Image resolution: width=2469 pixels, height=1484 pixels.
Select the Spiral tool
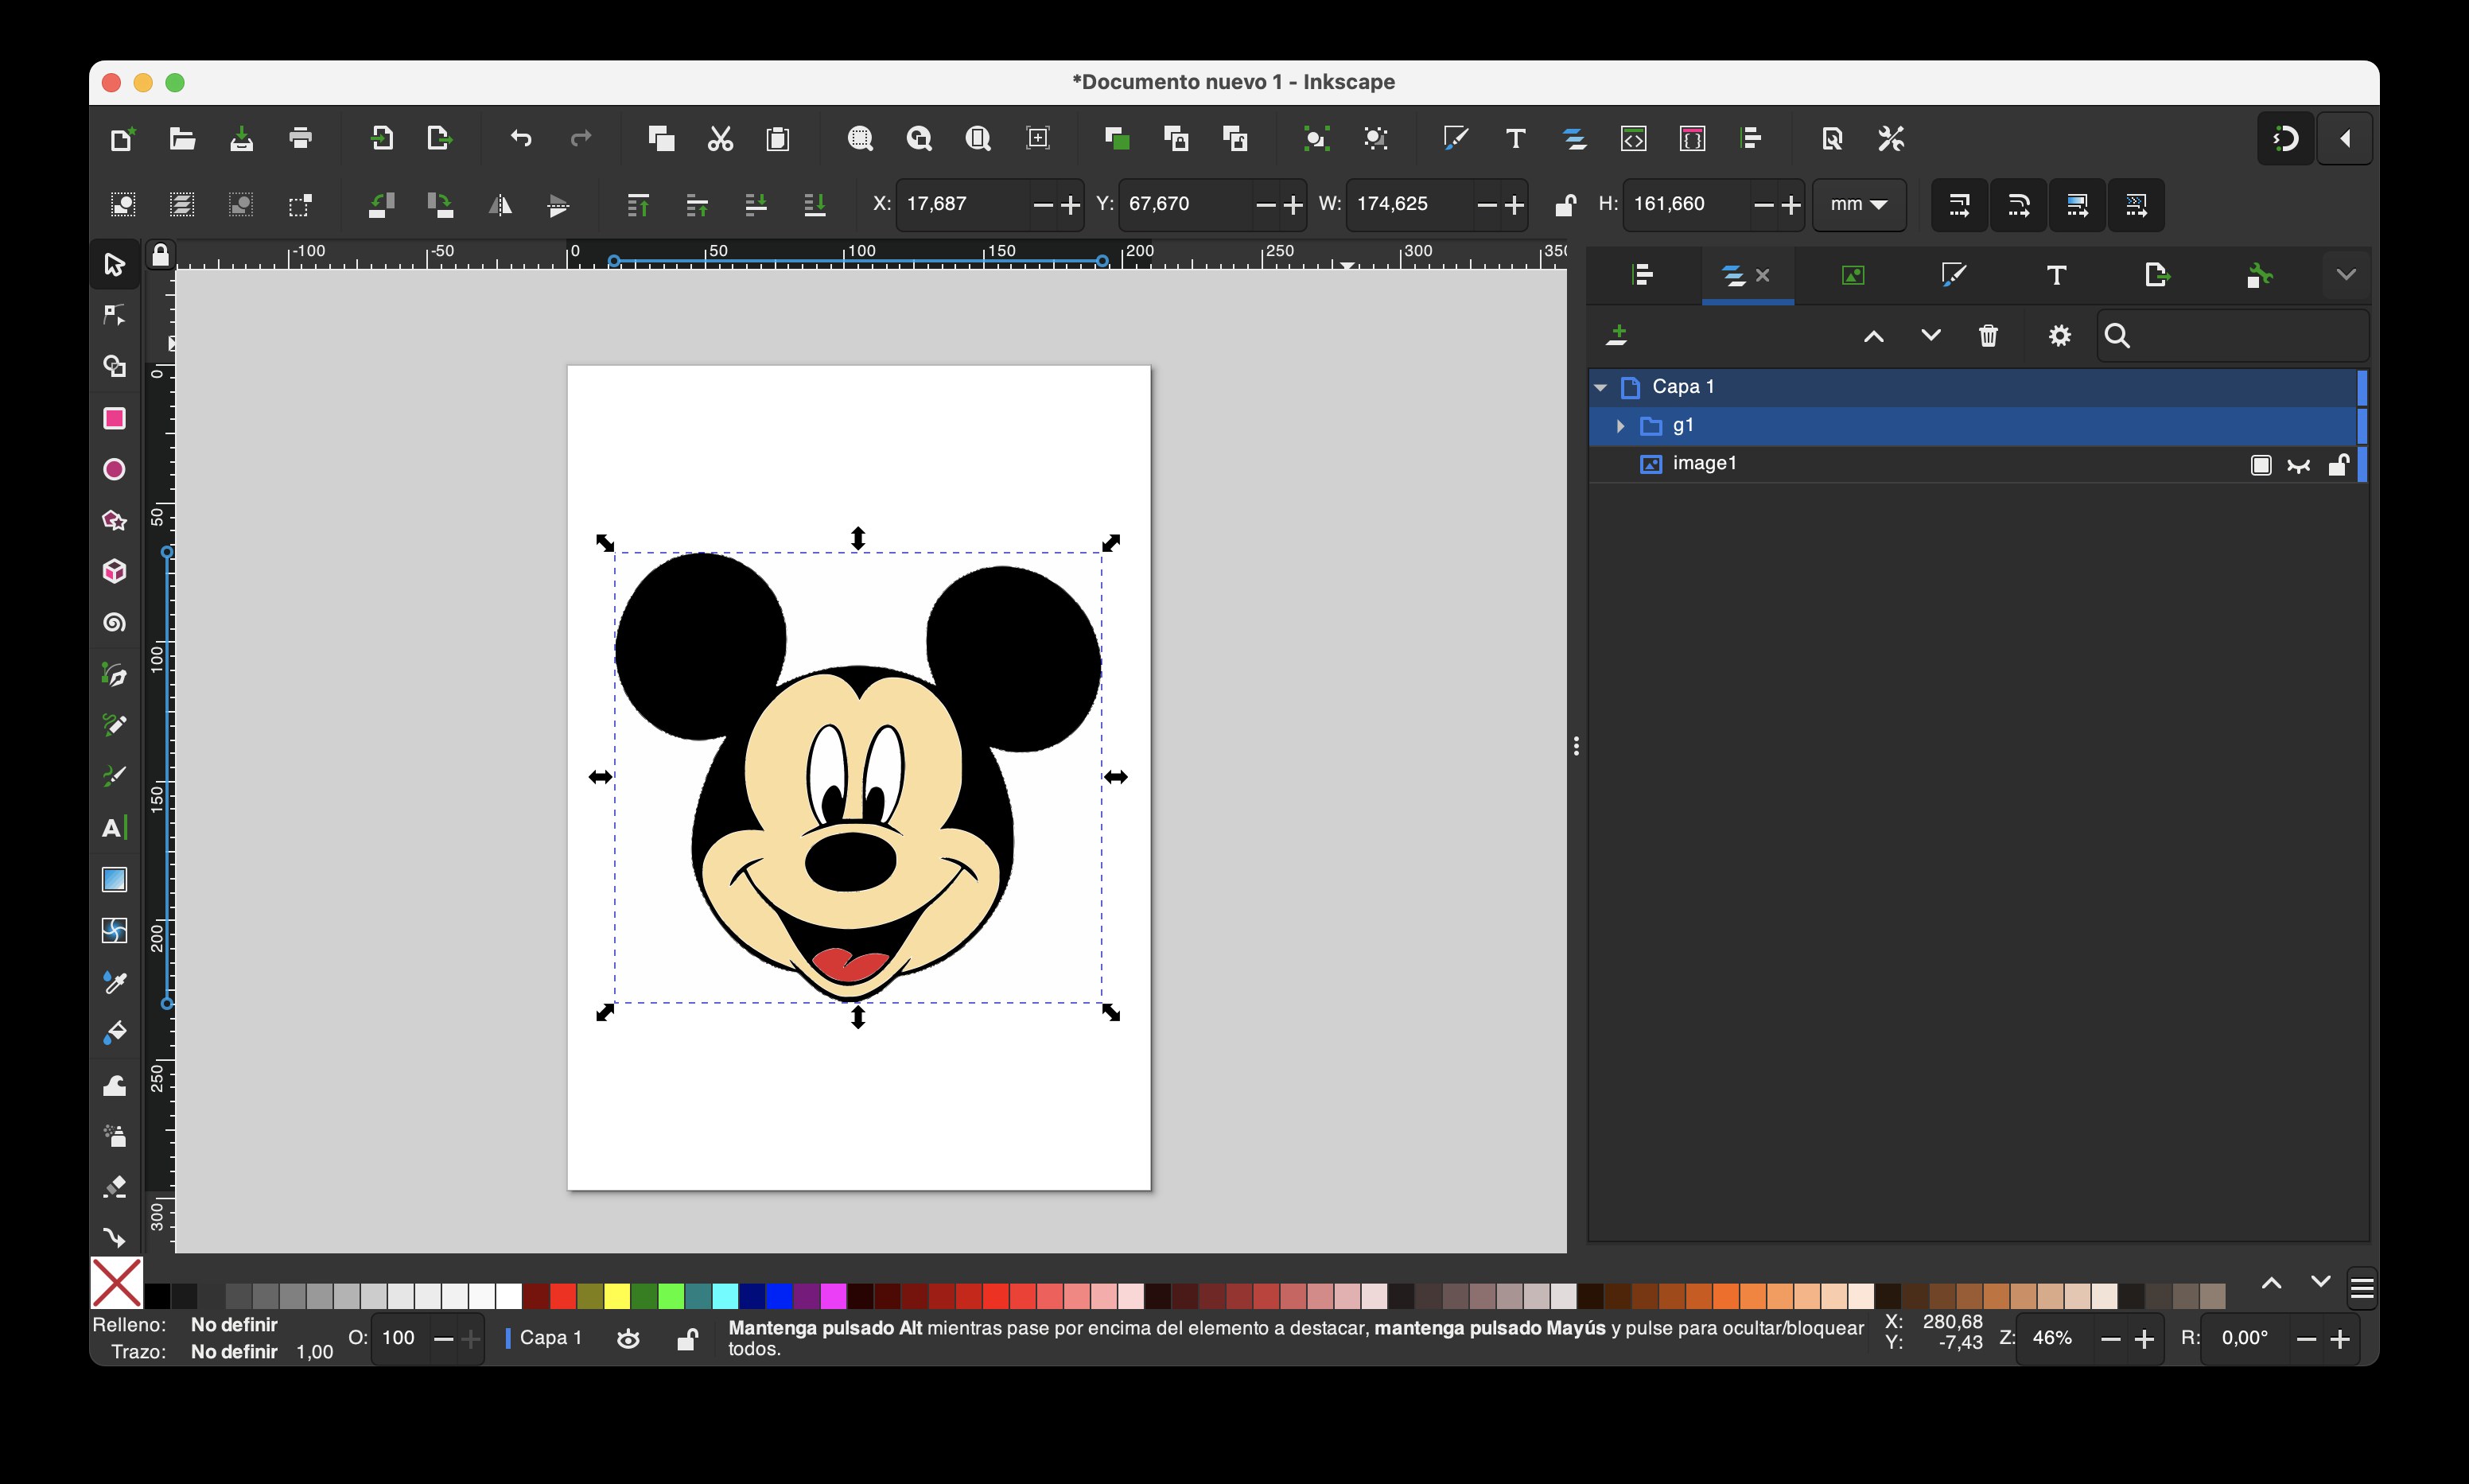coord(114,623)
